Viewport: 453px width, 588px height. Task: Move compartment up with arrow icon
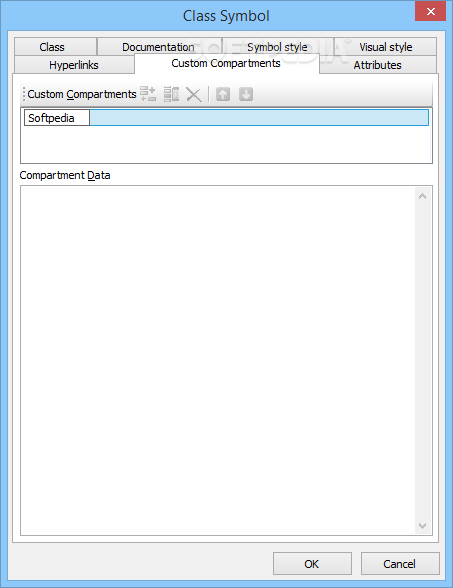(223, 94)
